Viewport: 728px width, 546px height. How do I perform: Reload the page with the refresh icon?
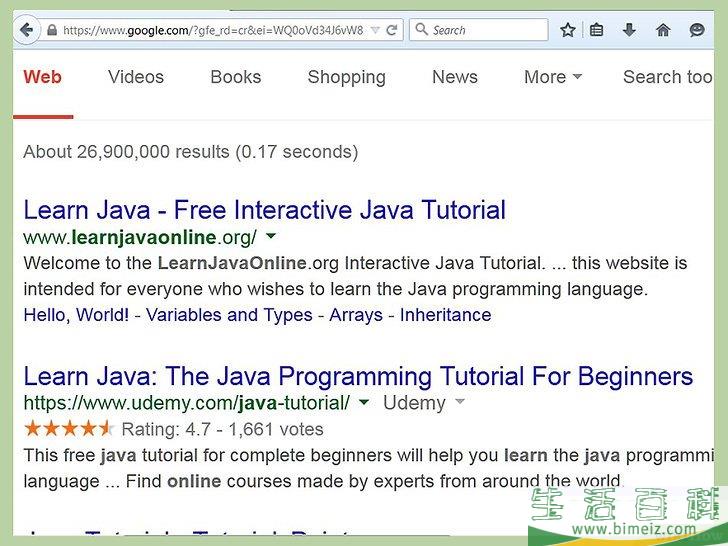tap(392, 30)
